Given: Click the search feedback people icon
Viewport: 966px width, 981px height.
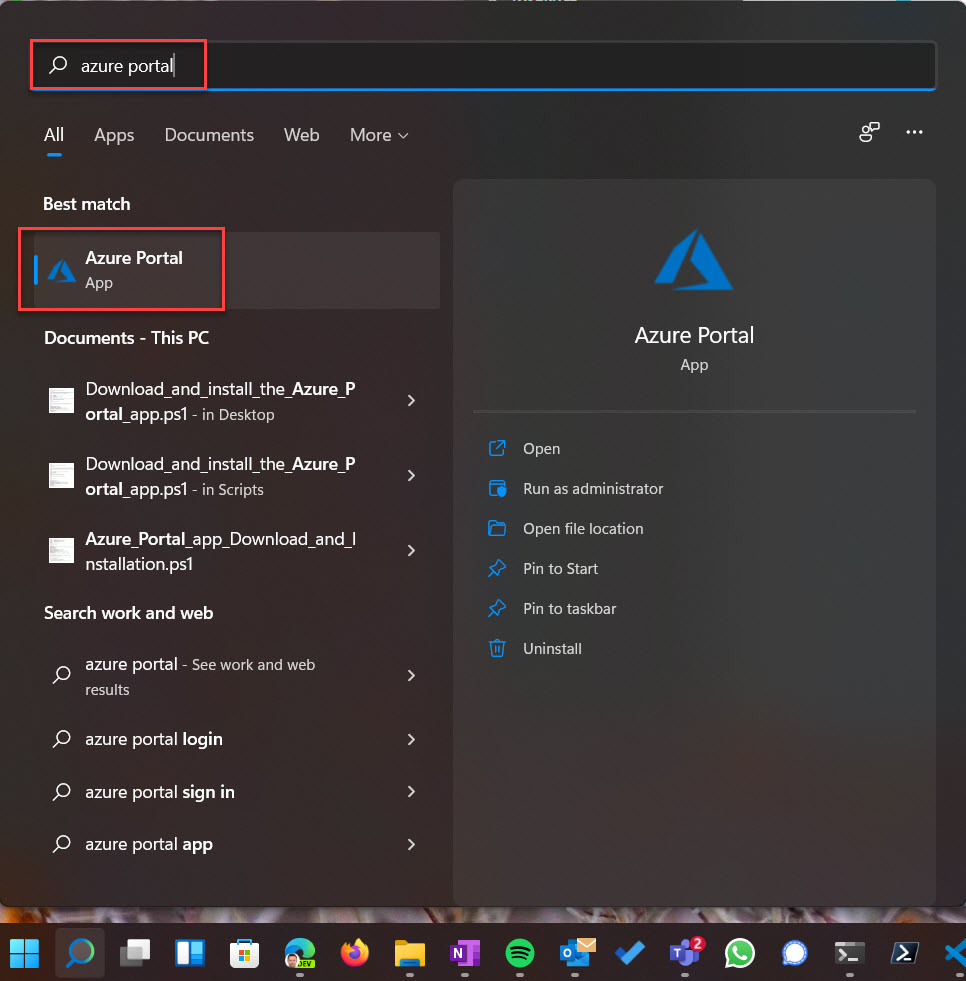Looking at the screenshot, I should 869,133.
